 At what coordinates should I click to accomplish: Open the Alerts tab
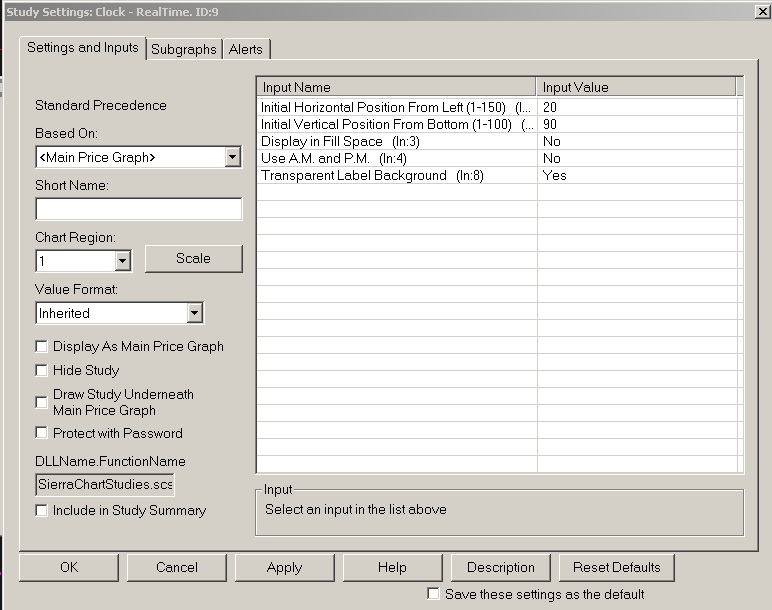pyautogui.click(x=246, y=49)
